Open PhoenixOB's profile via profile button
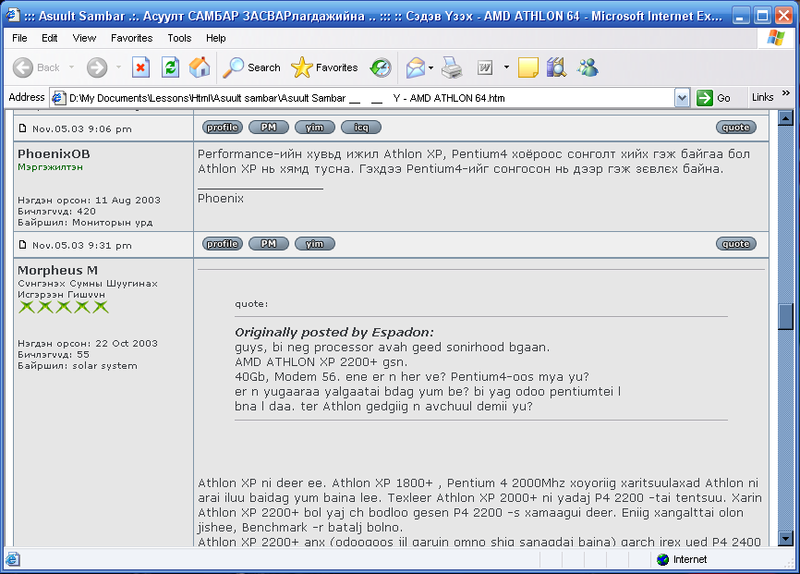The width and height of the screenshot is (800, 574). tap(222, 244)
